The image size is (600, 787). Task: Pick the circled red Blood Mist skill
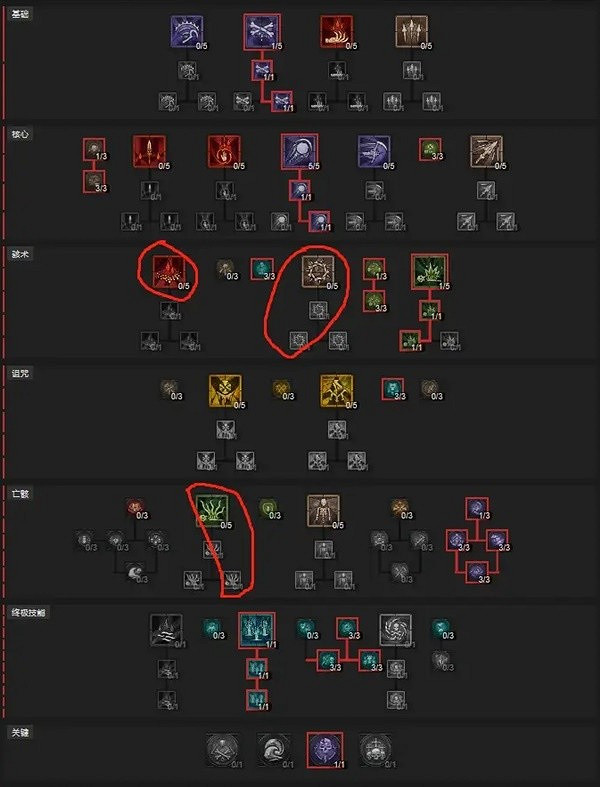169,272
